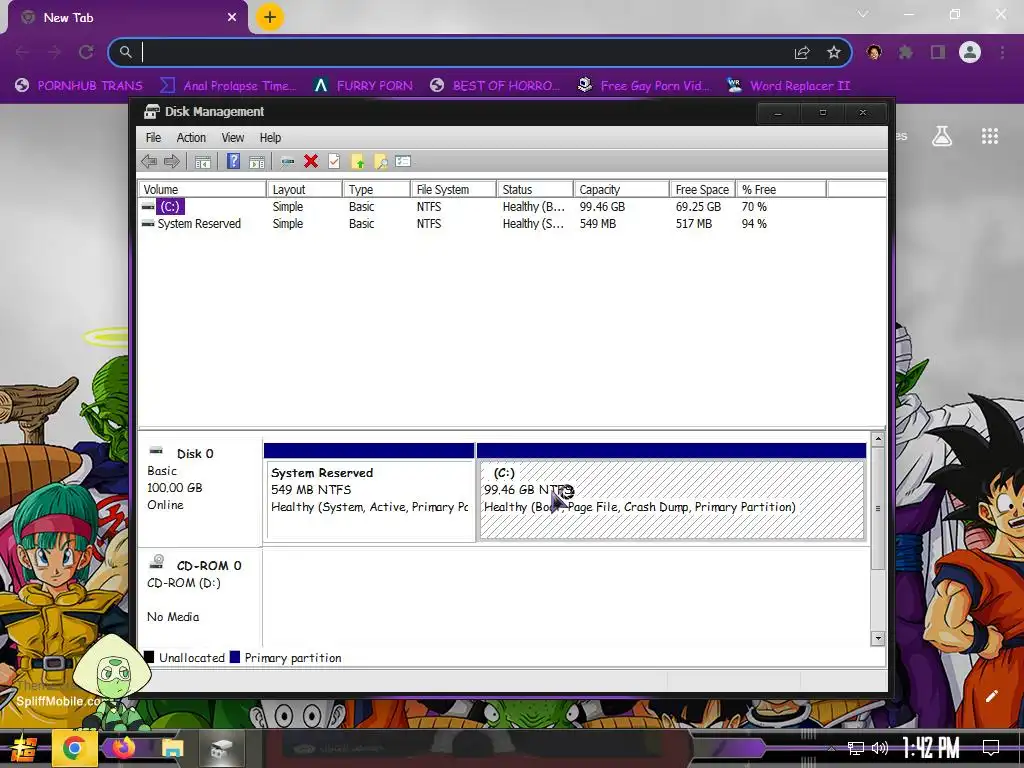Viewport: 1024px width, 768px height.
Task: Open Firefox from the taskbar
Action: (123, 748)
